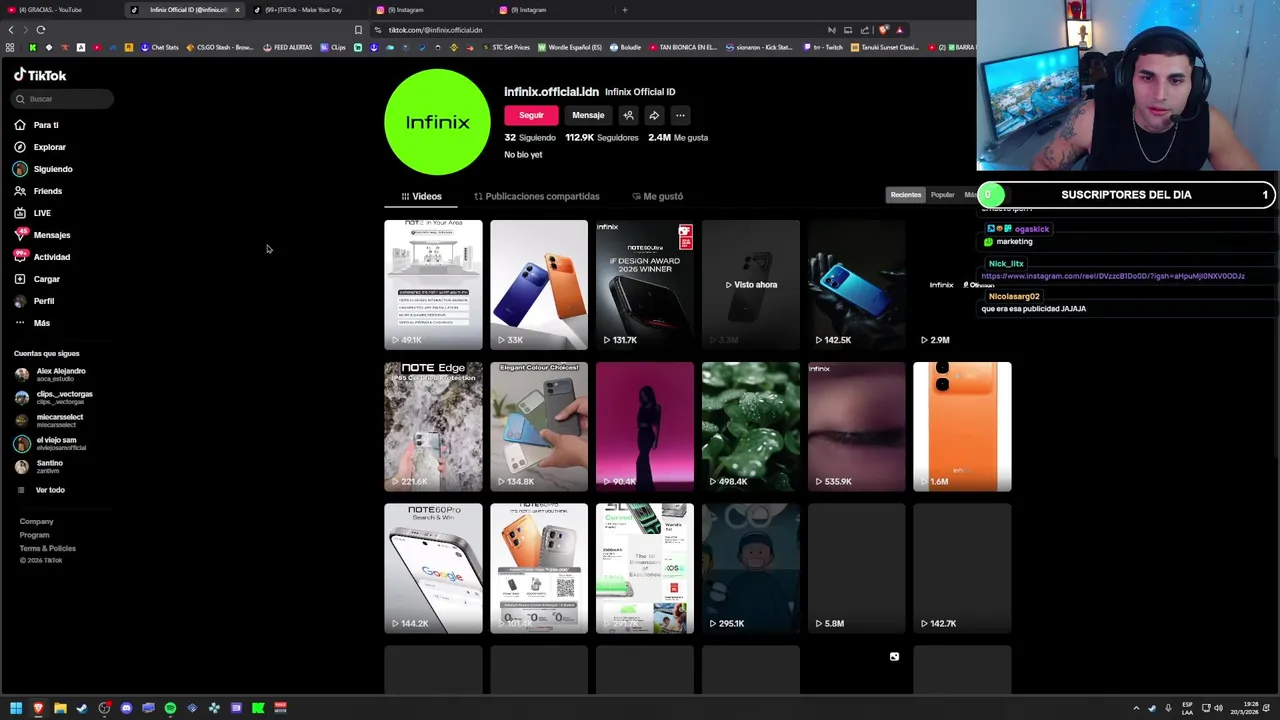The height and width of the screenshot is (720, 1280).
Task: Switch to the GRACIAS YouTube browser tab
Action: (x=60, y=10)
